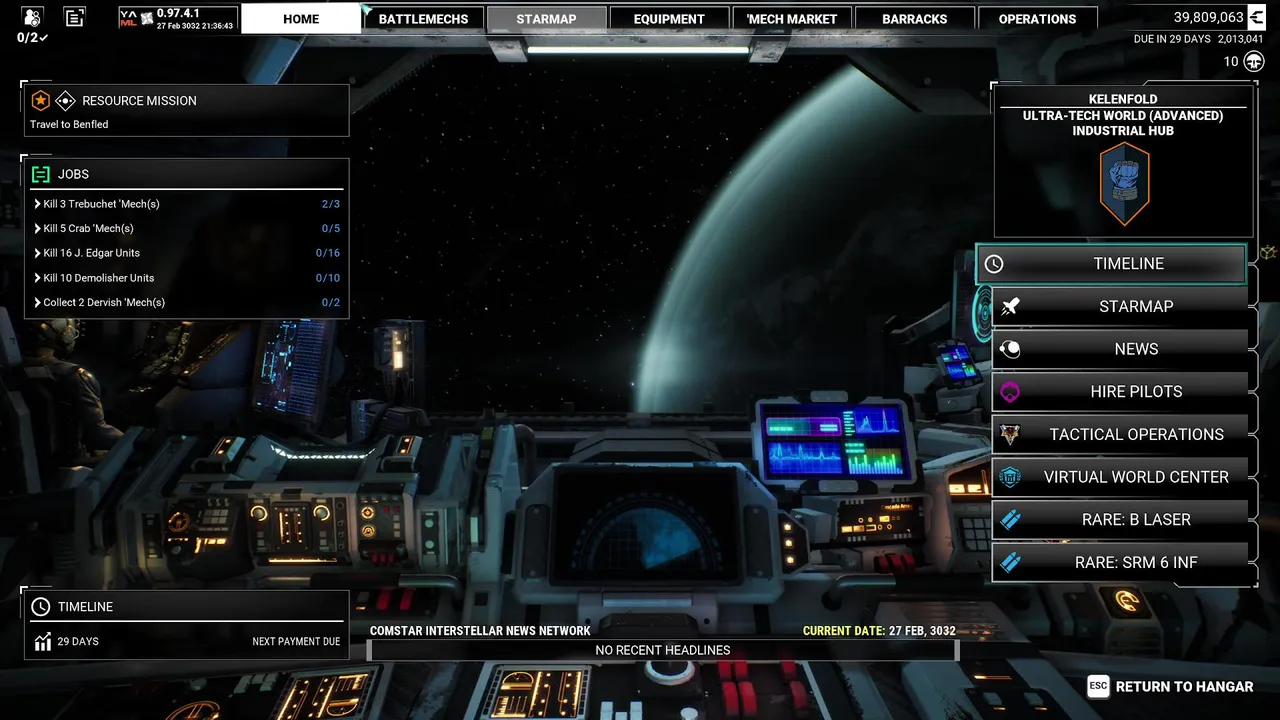This screenshot has height=720, width=1280.
Task: Click the clock icon in bottom Timeline panel
Action: point(41,607)
